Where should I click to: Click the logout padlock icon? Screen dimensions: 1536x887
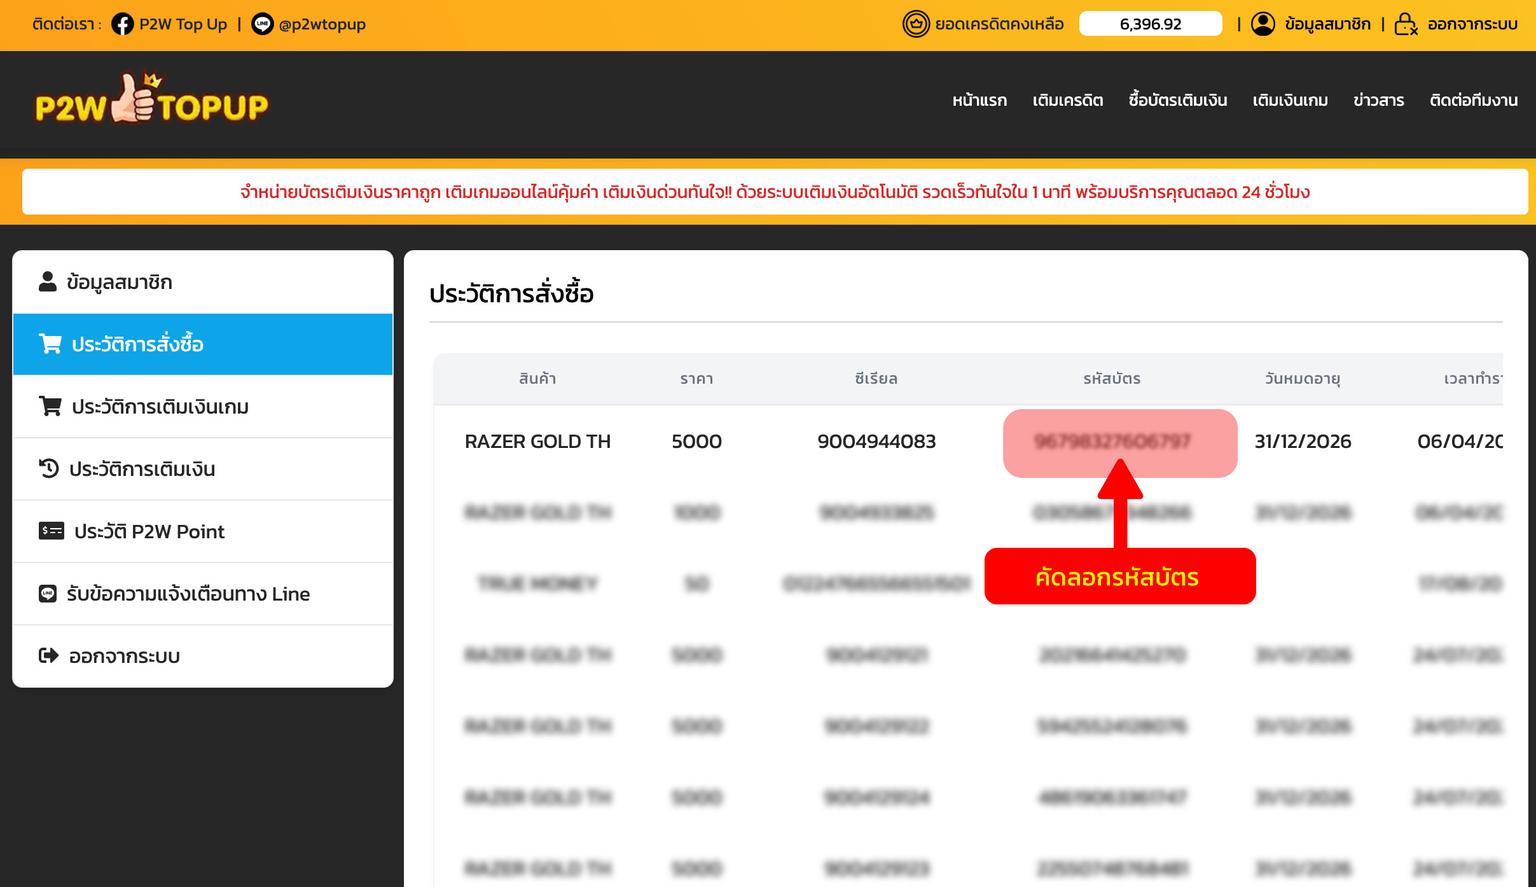(x=1406, y=24)
